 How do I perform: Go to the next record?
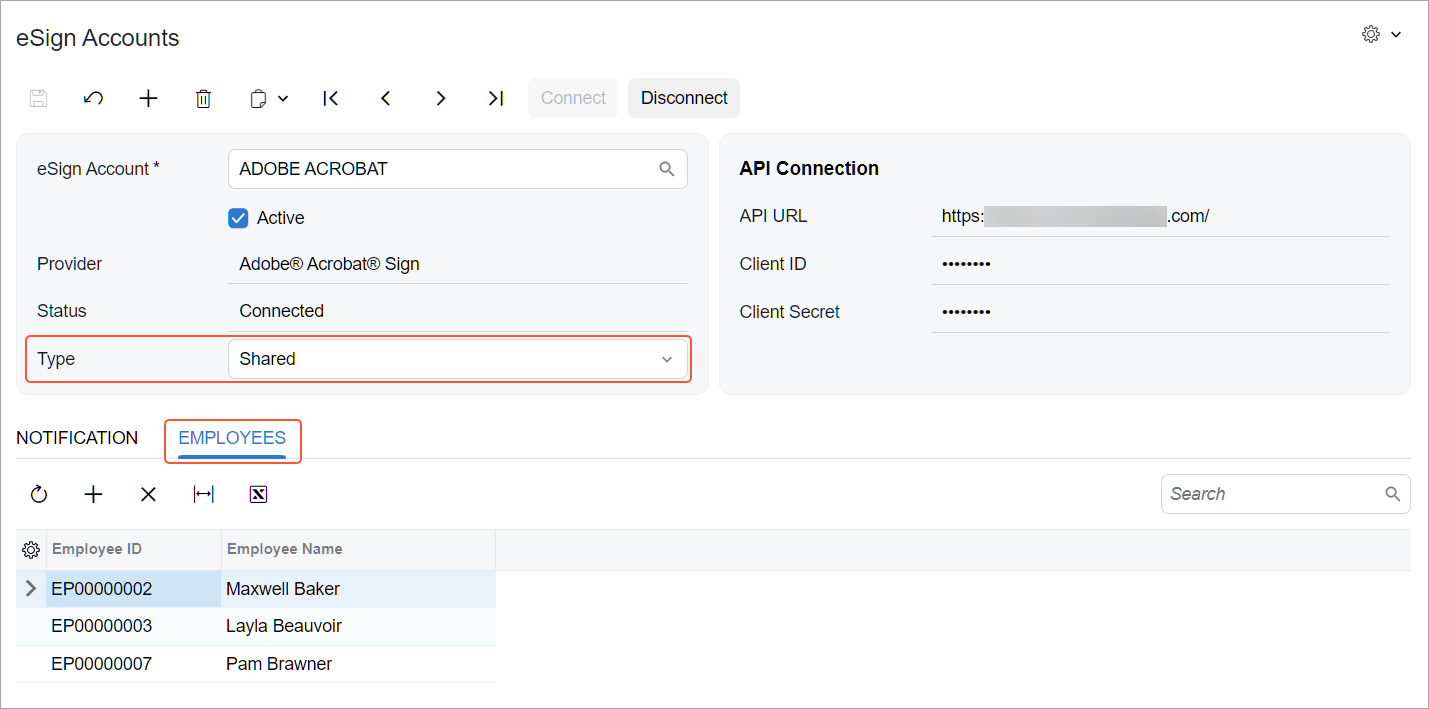(440, 98)
